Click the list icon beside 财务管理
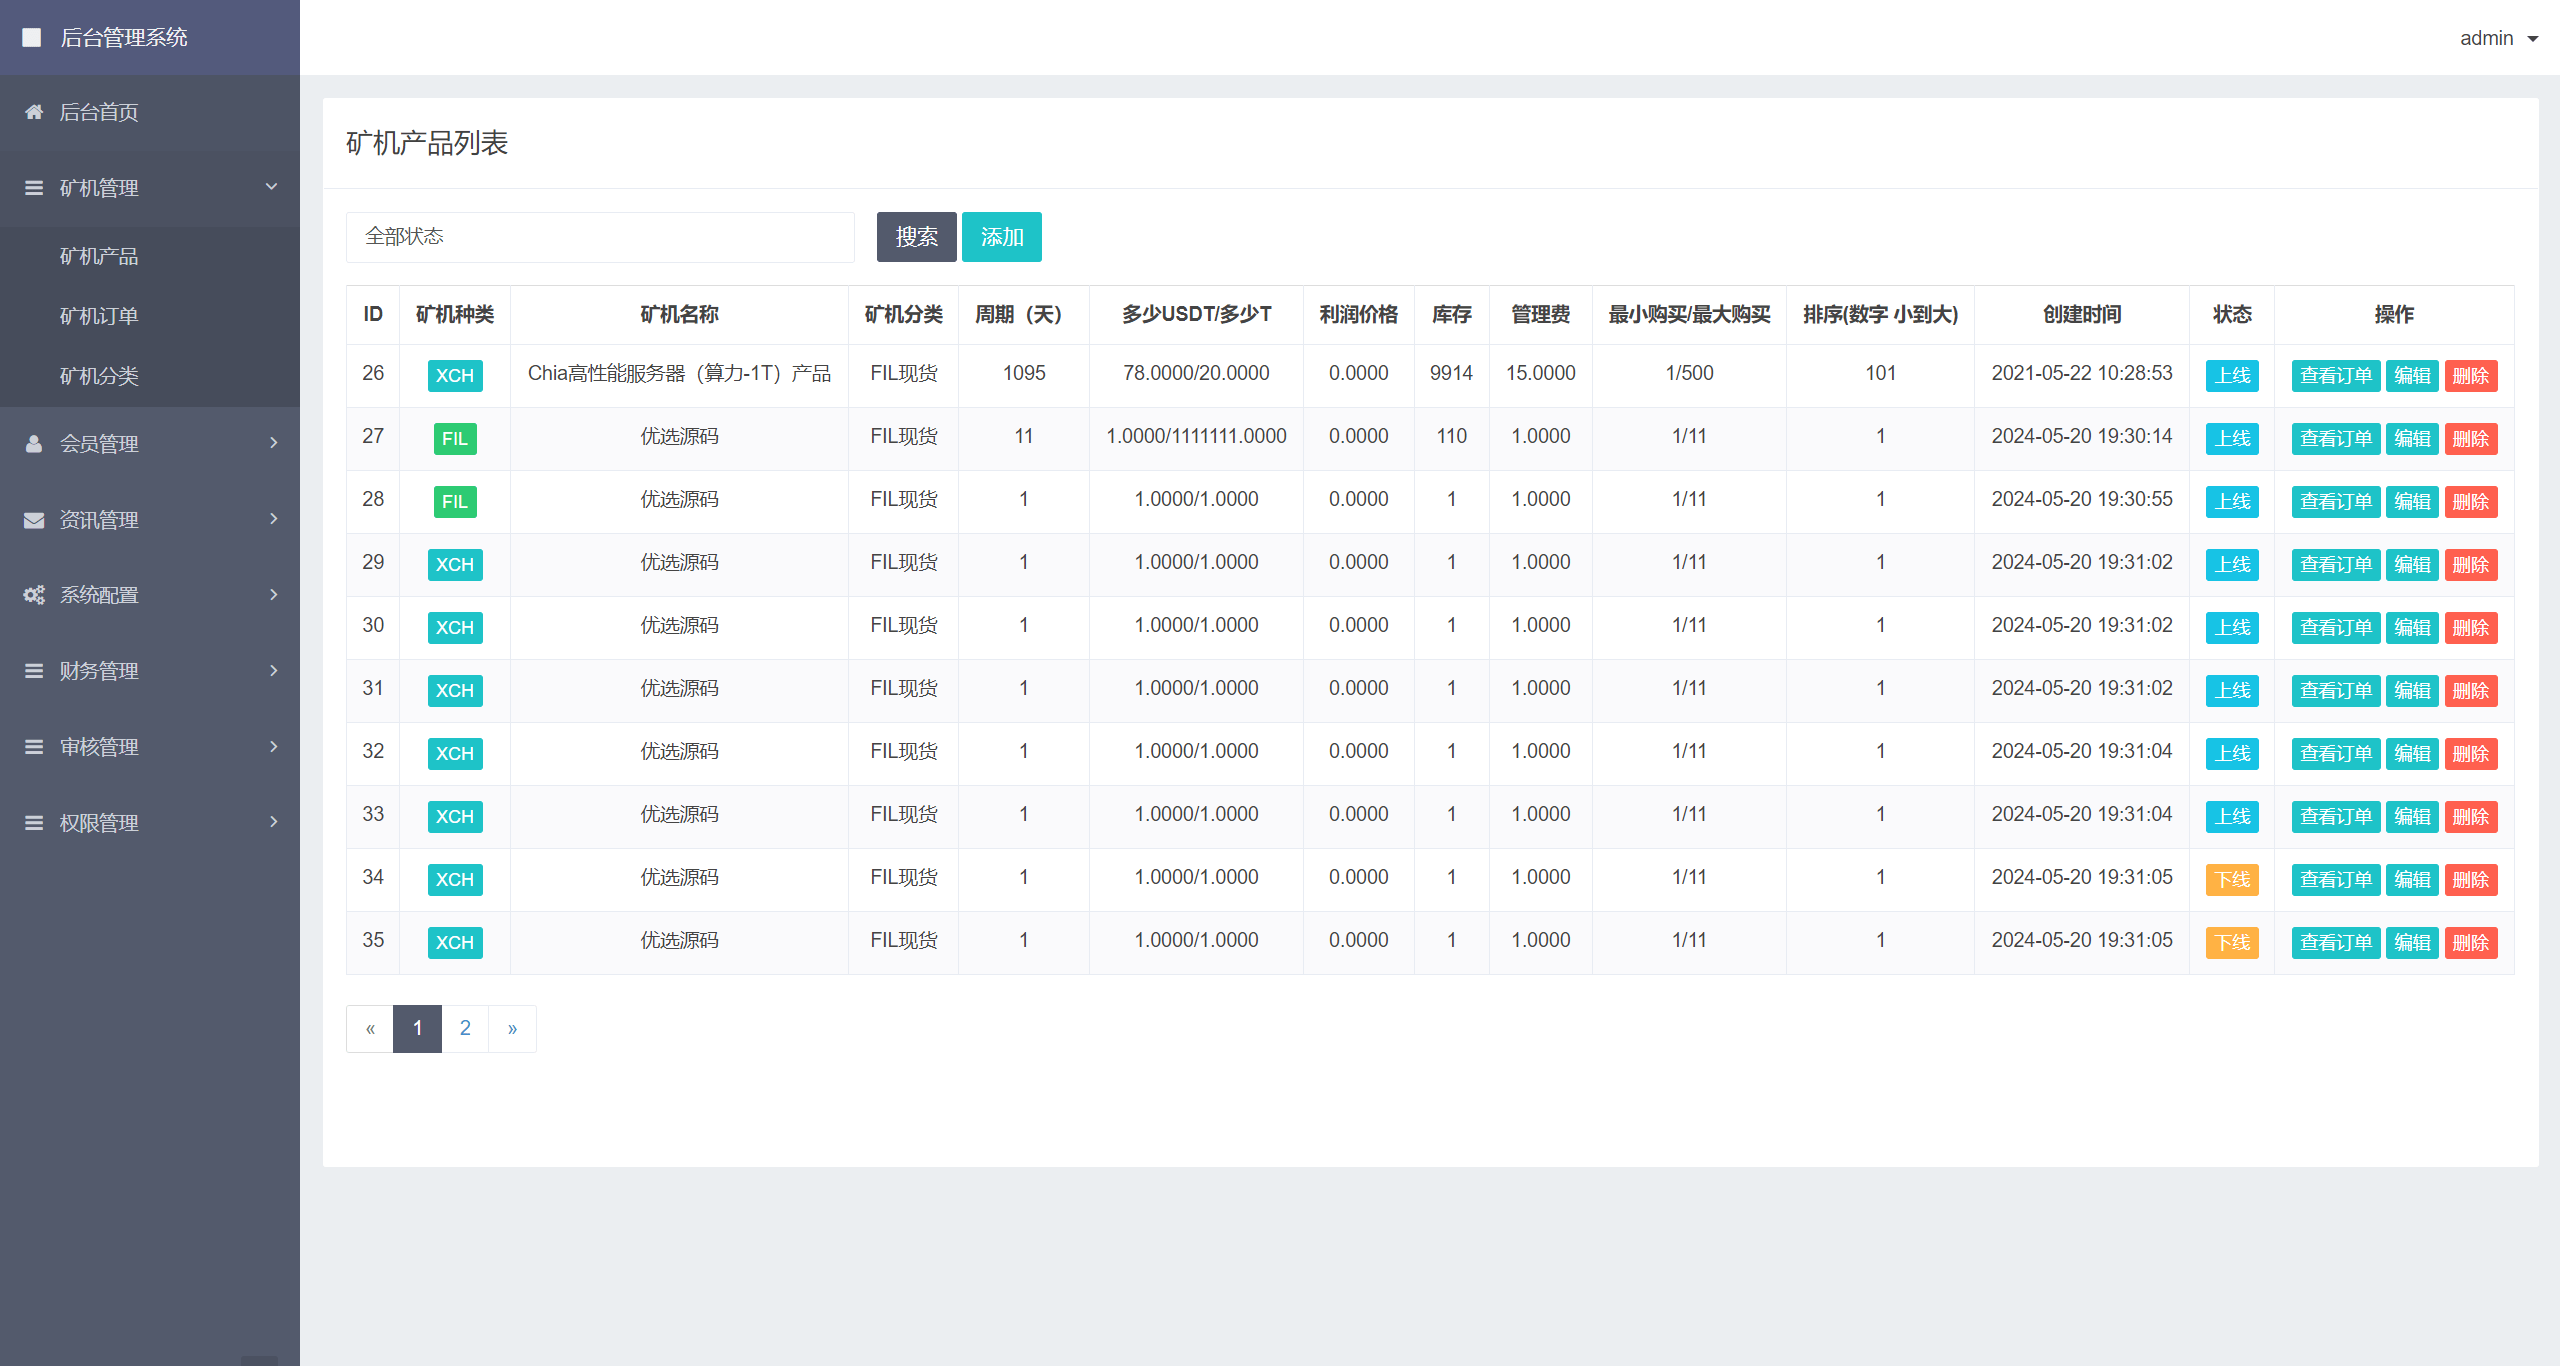Viewport: 2560px width, 1366px height. click(34, 671)
